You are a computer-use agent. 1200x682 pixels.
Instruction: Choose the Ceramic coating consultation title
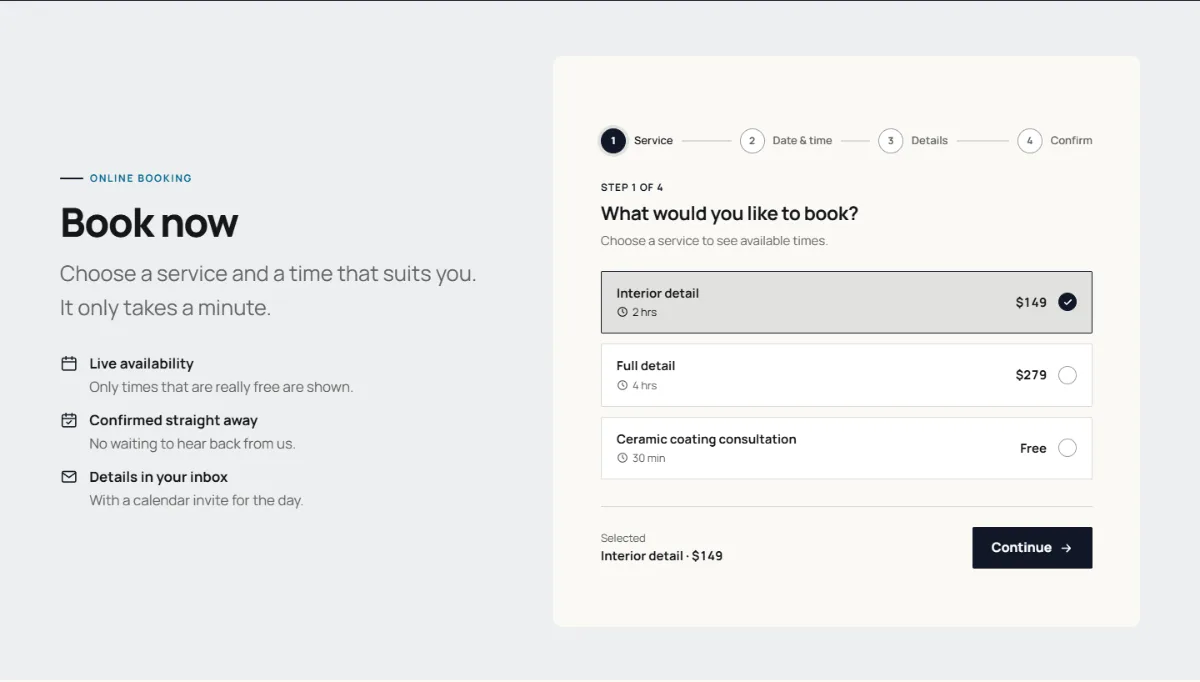tap(706, 439)
